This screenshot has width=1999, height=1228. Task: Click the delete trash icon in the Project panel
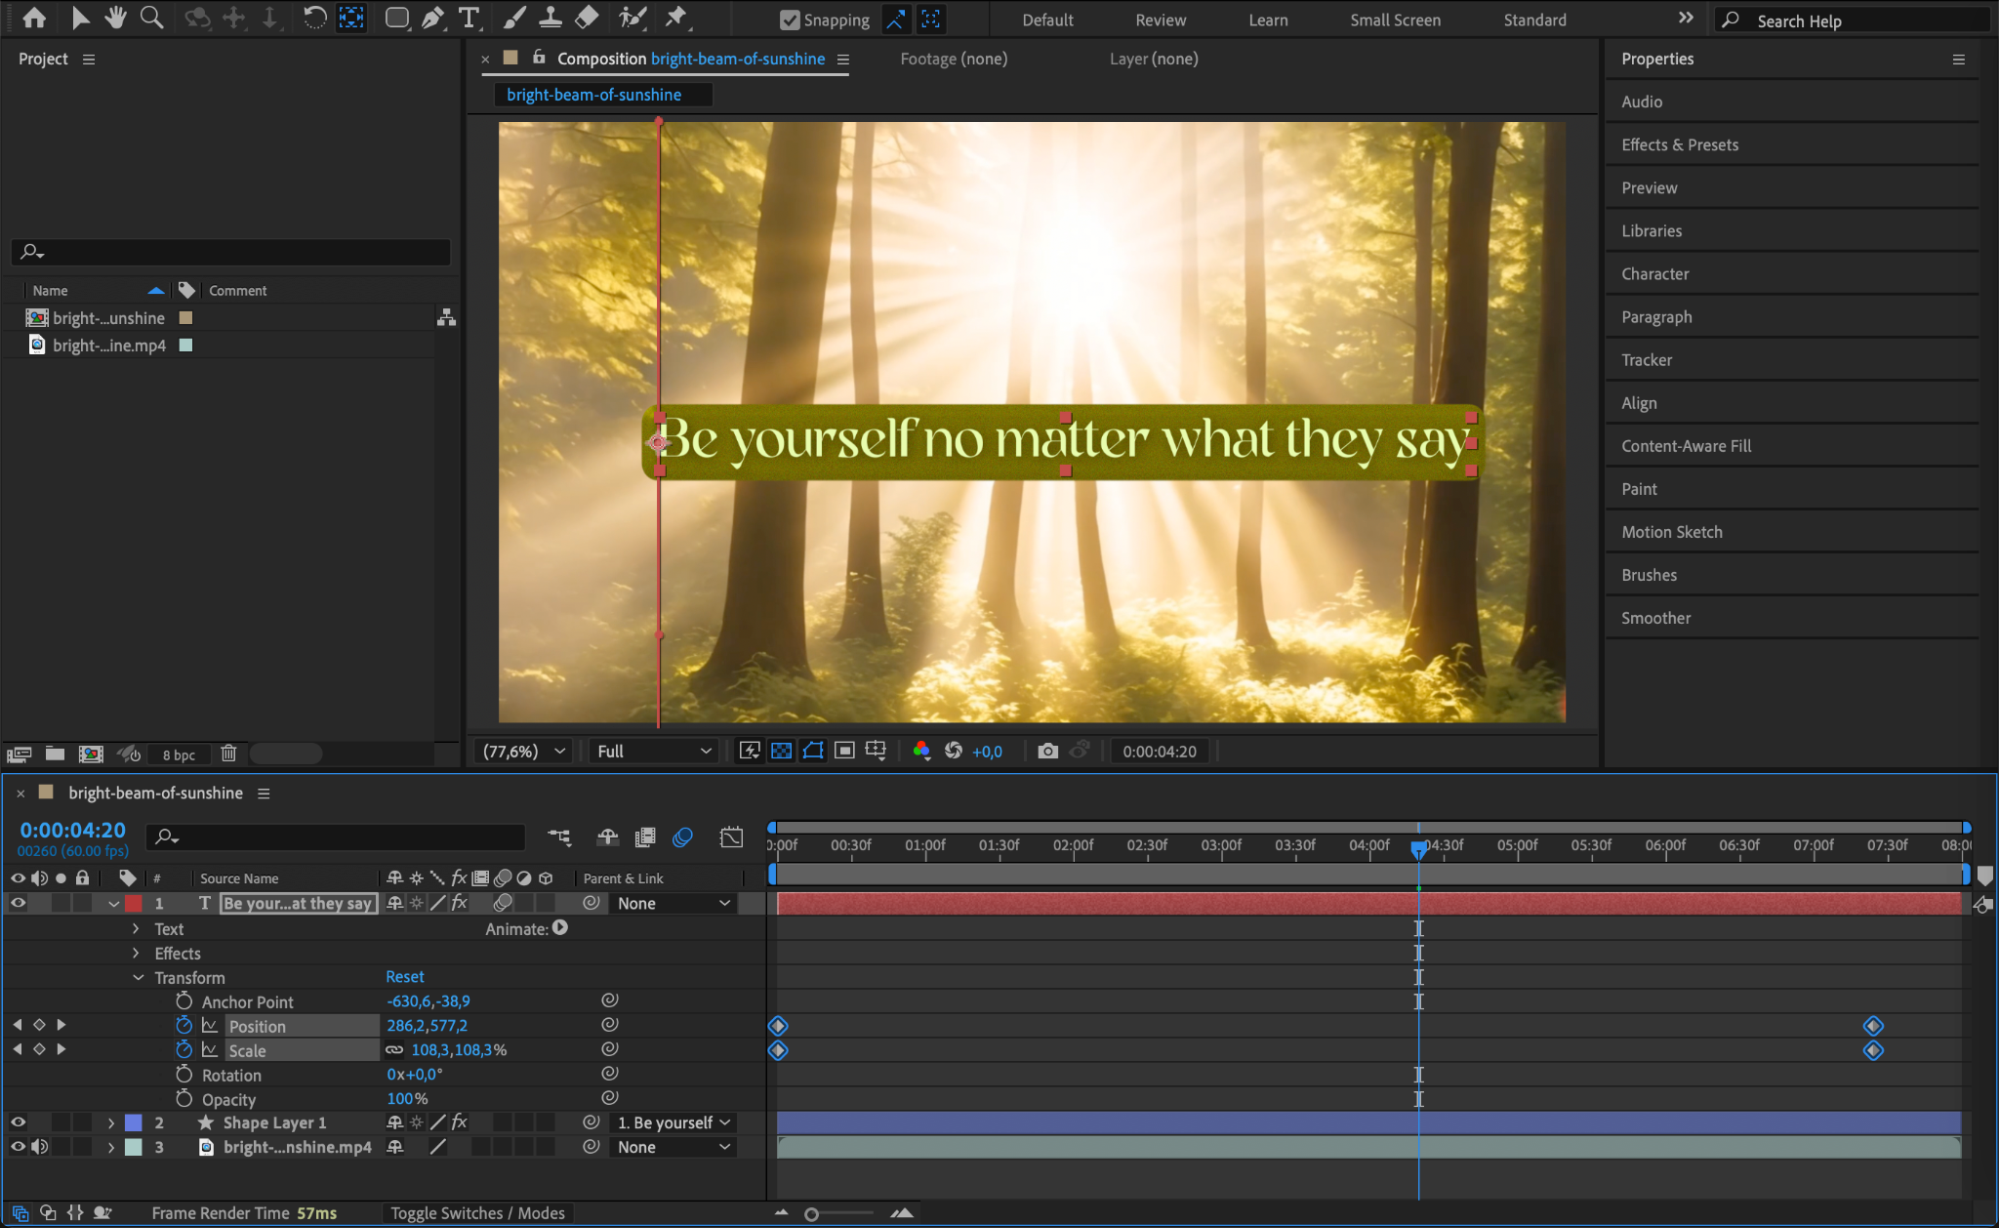pos(228,754)
